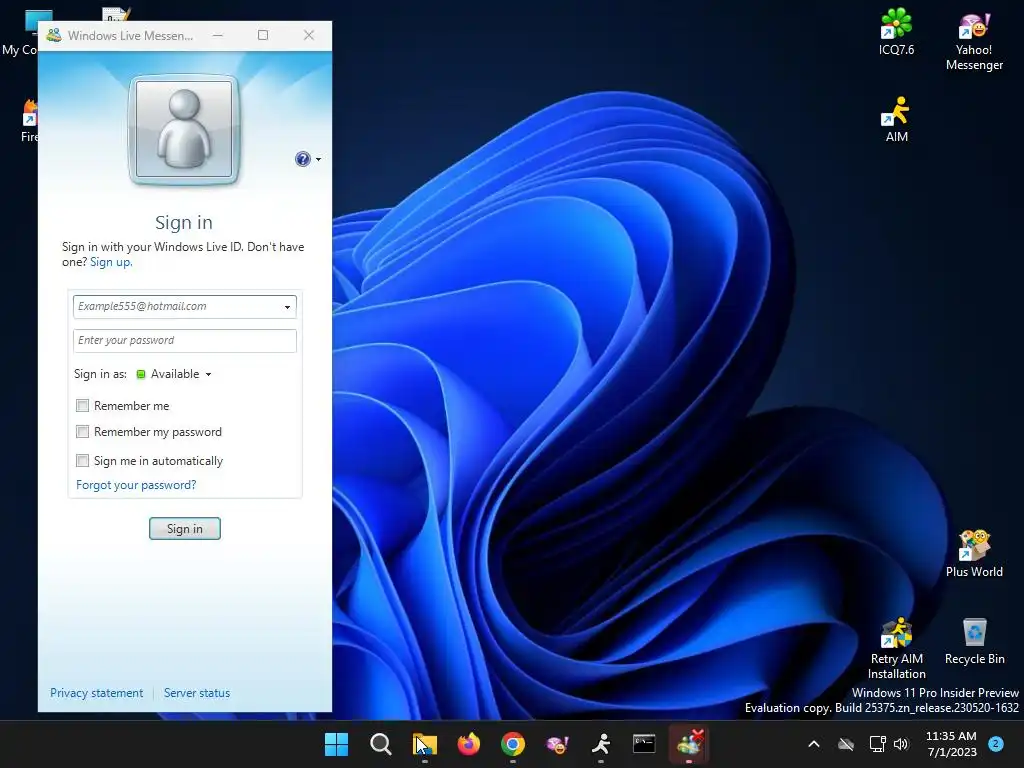Open File Explorer from the taskbar
The height and width of the screenshot is (768, 1024).
click(424, 744)
